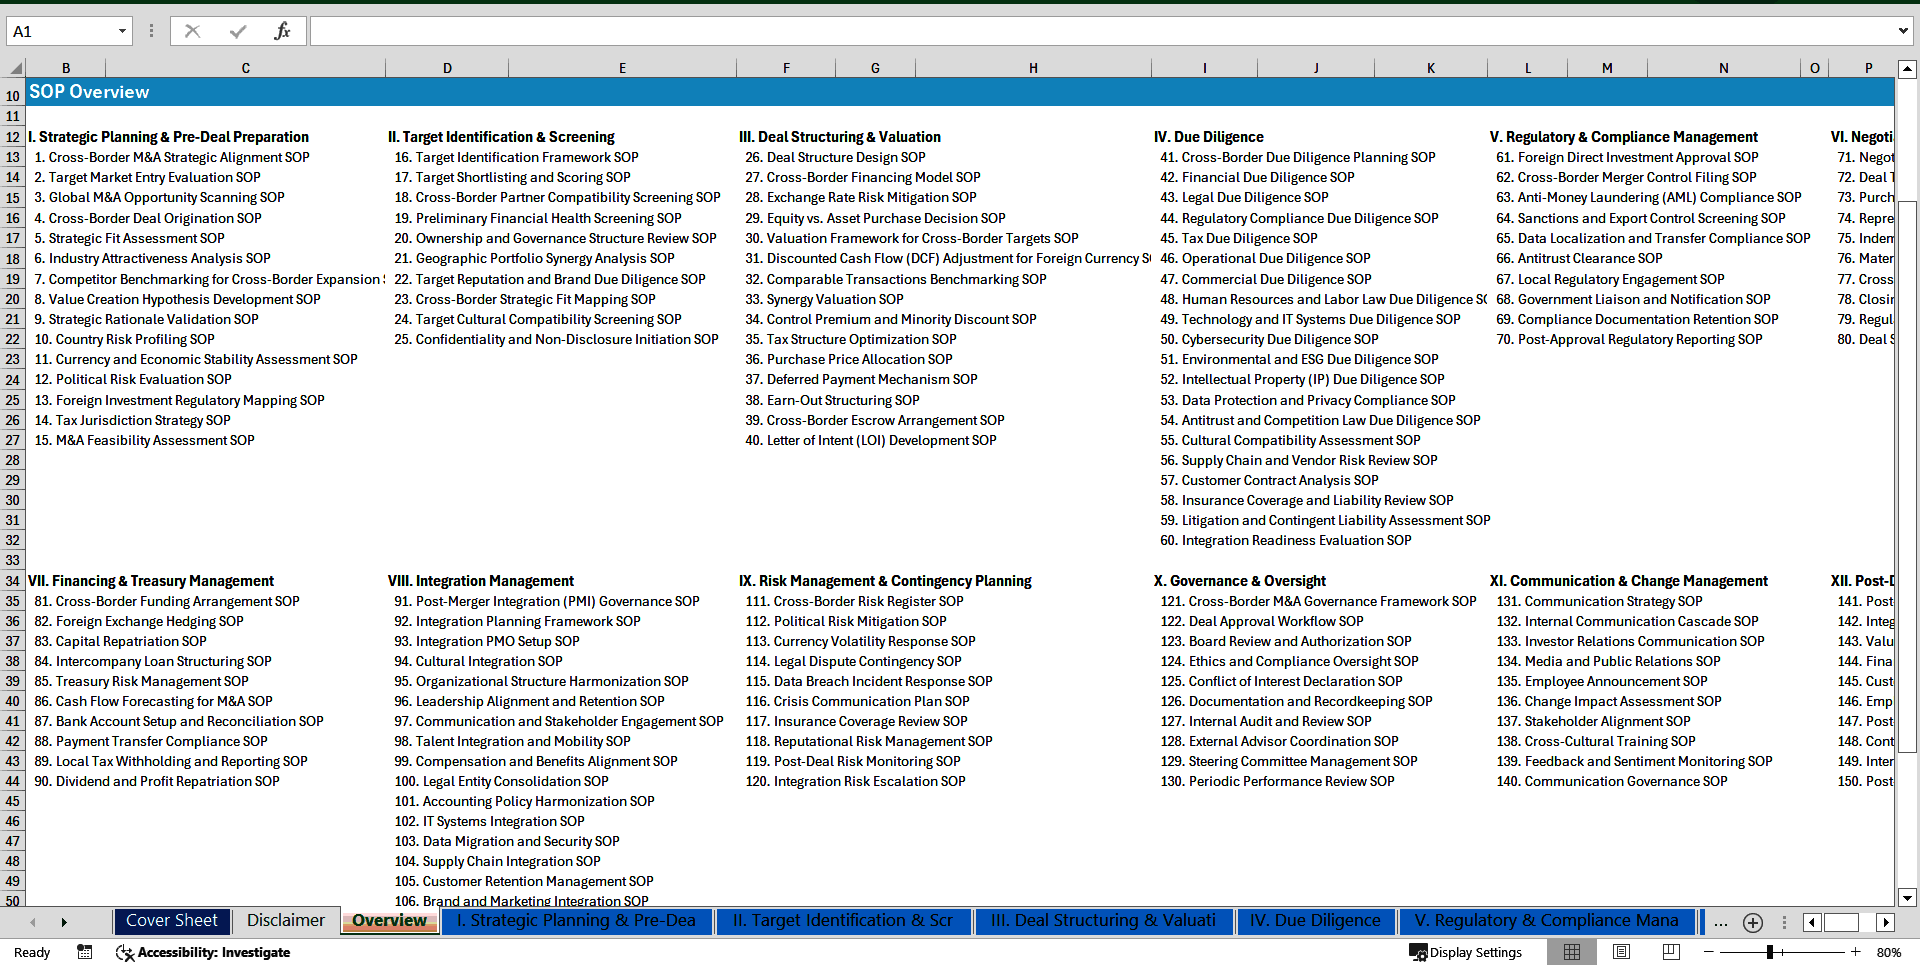
Task: Switch to Page Layout view icon
Action: [x=1620, y=952]
